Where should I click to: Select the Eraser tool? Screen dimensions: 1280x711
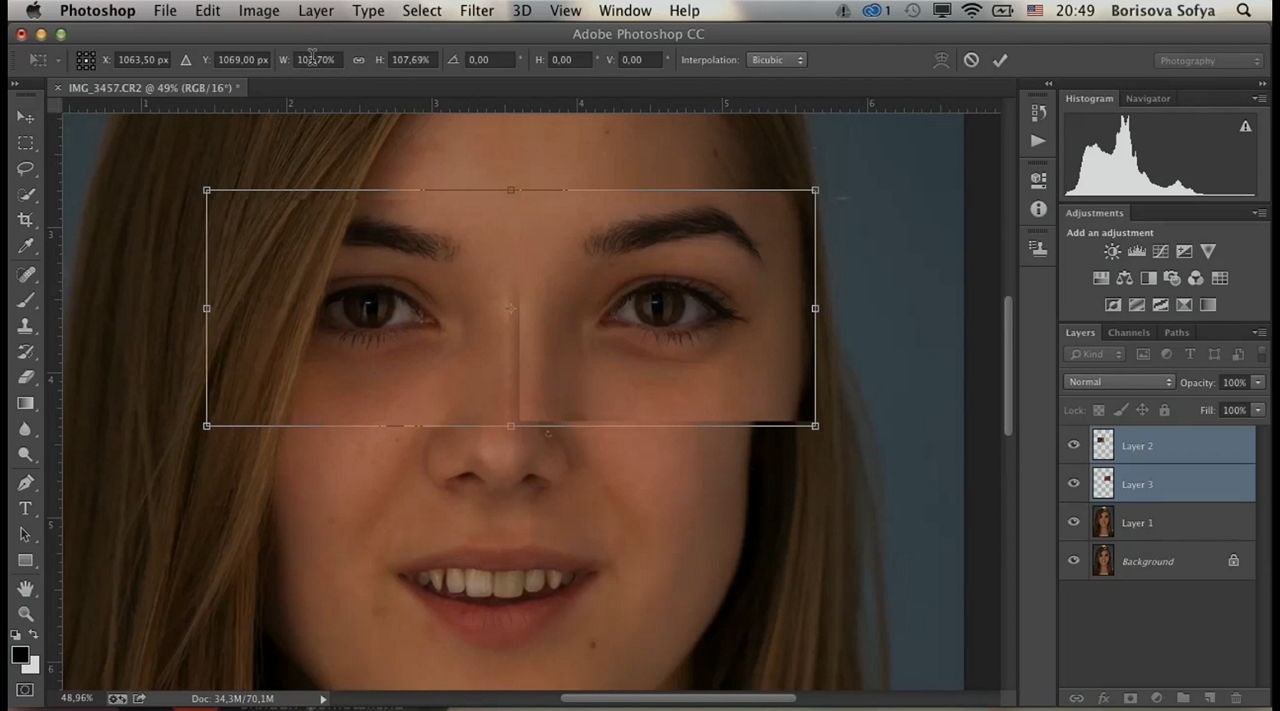pos(26,378)
